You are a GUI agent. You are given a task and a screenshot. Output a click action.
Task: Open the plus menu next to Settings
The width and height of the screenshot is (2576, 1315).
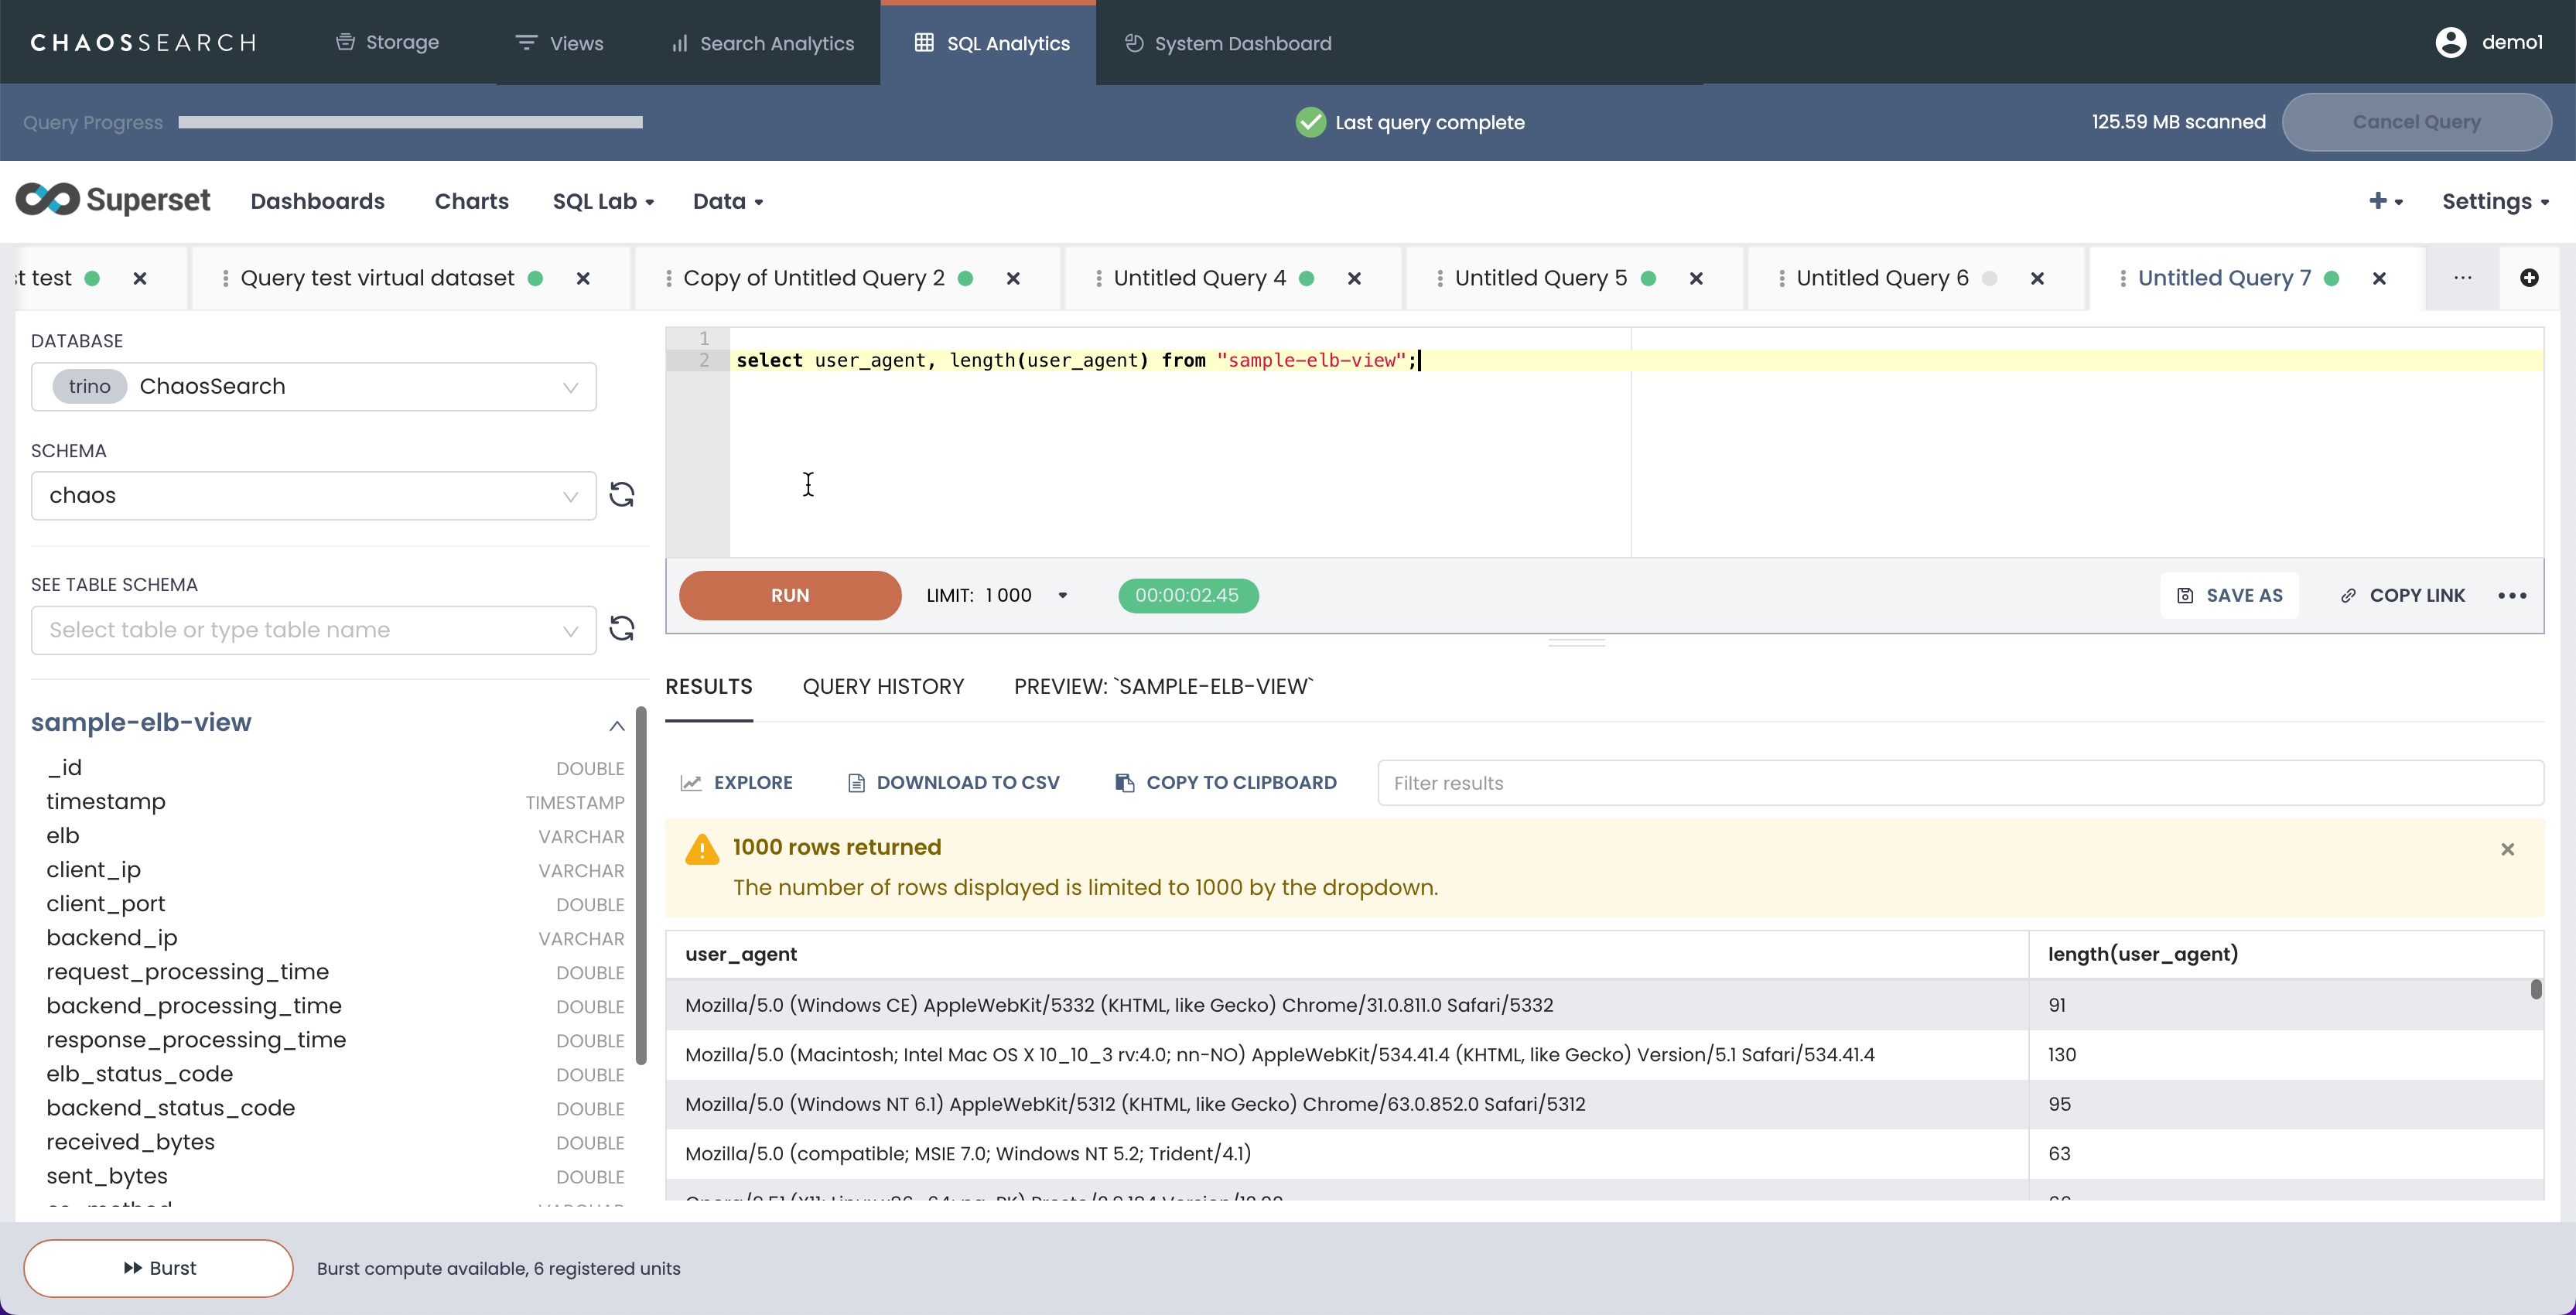click(x=2384, y=201)
